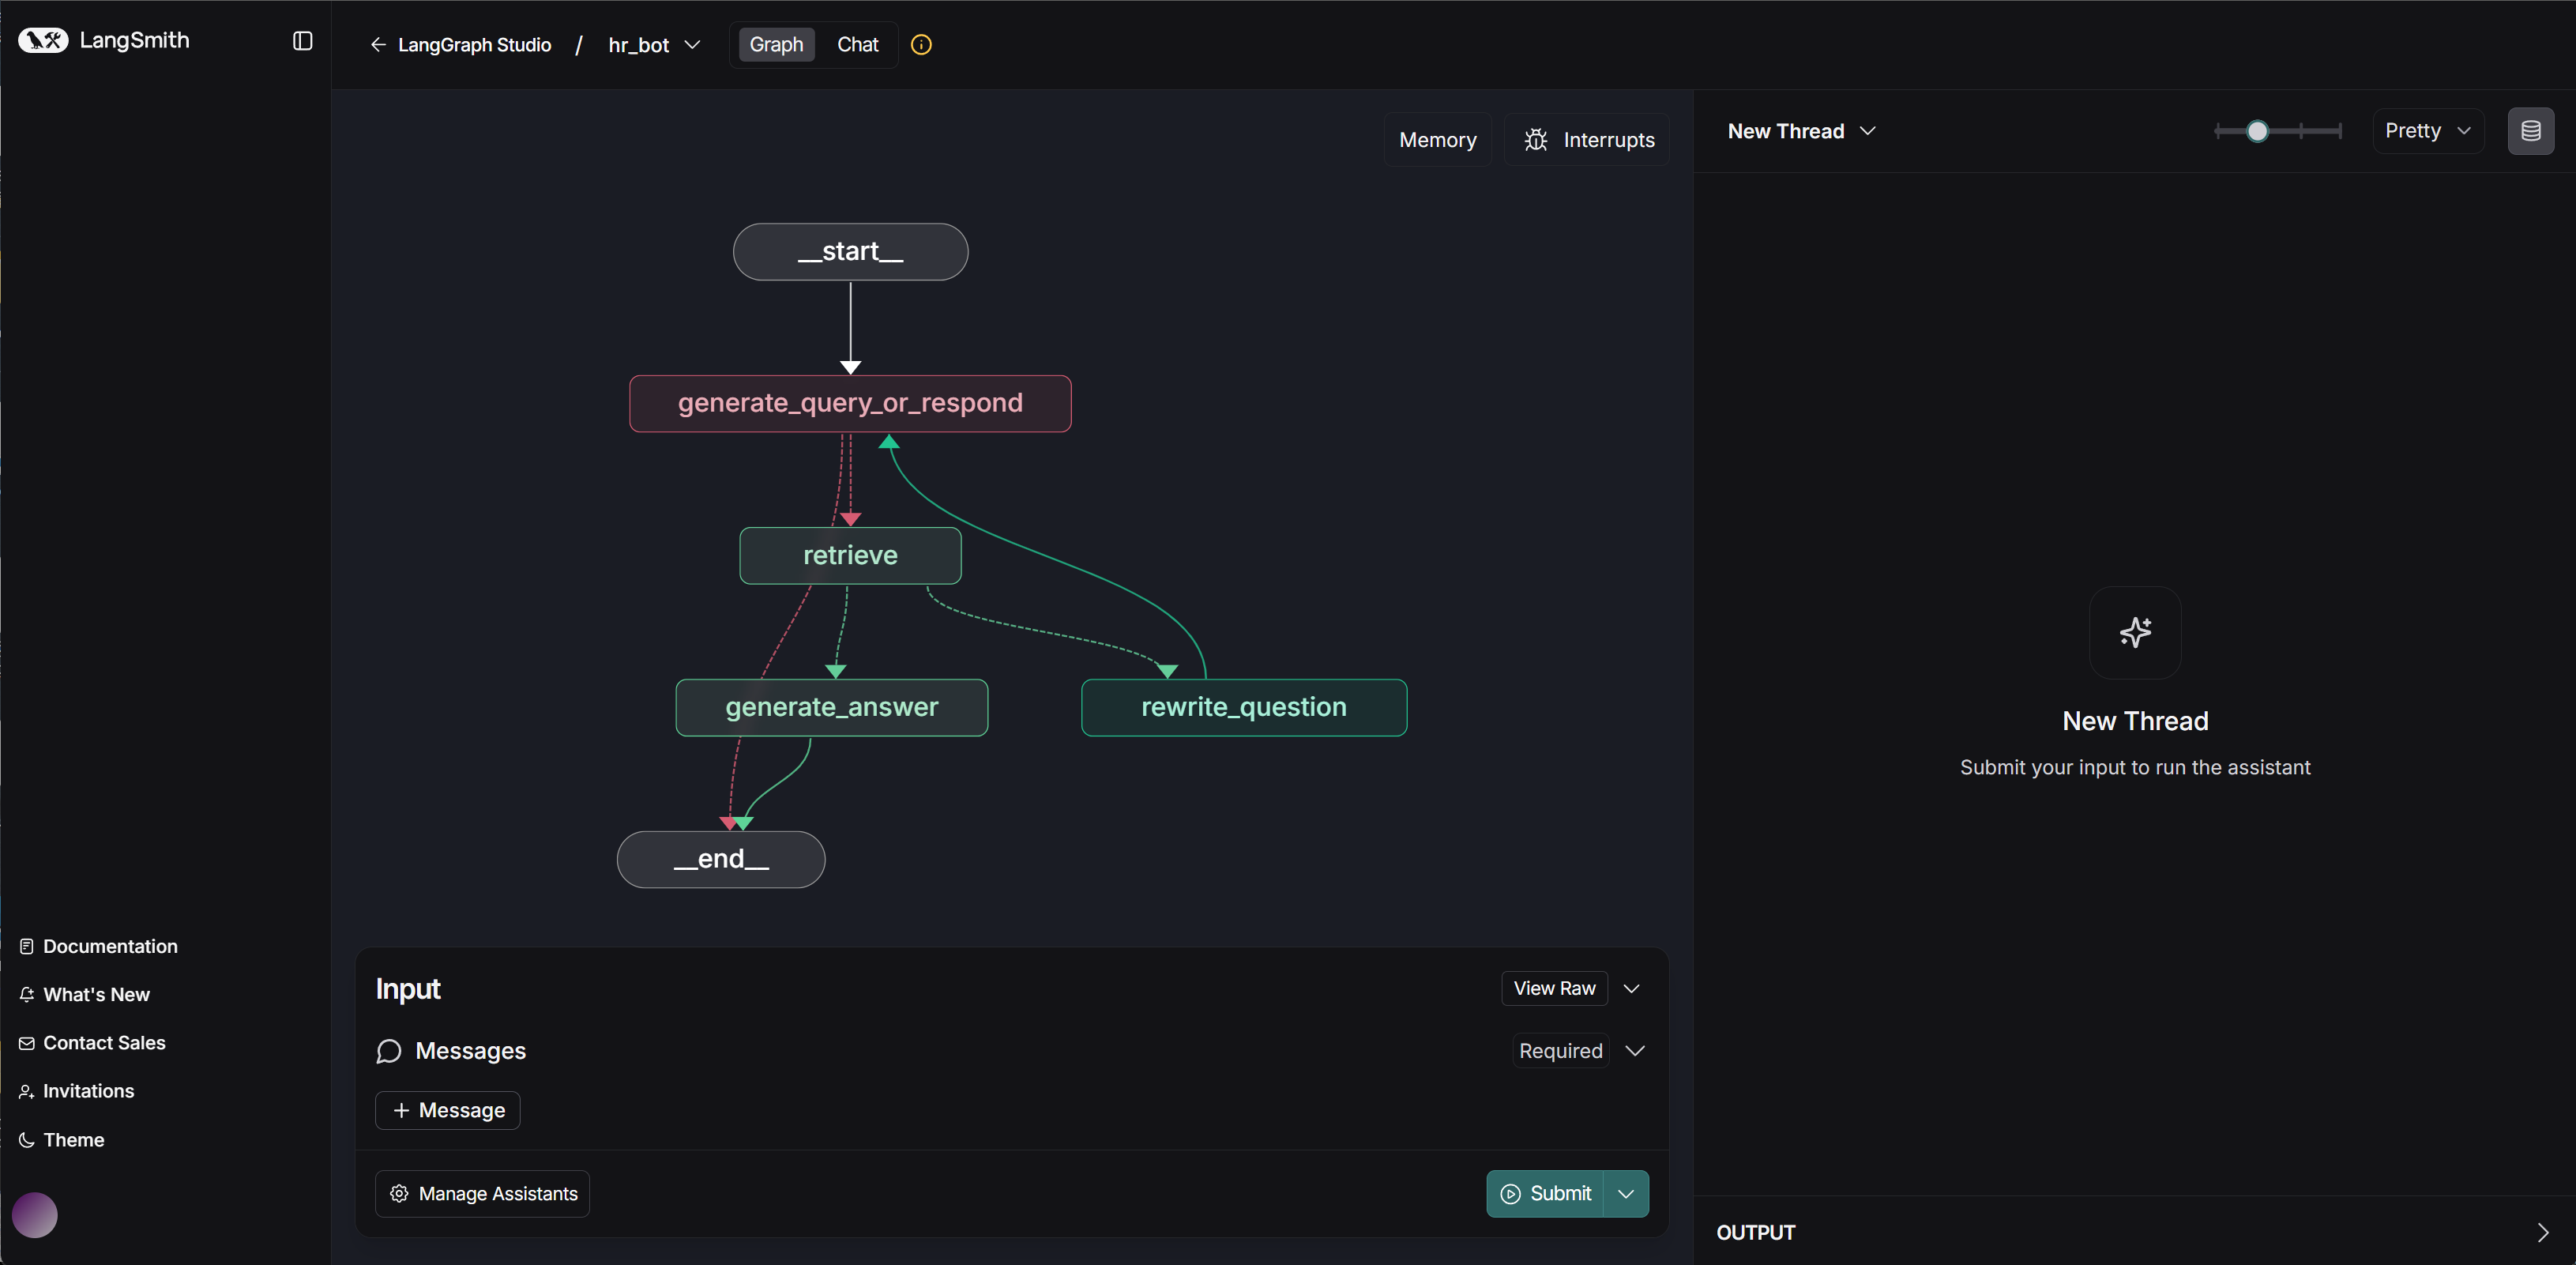Select the generate_query_or_respond node

pos(850,404)
